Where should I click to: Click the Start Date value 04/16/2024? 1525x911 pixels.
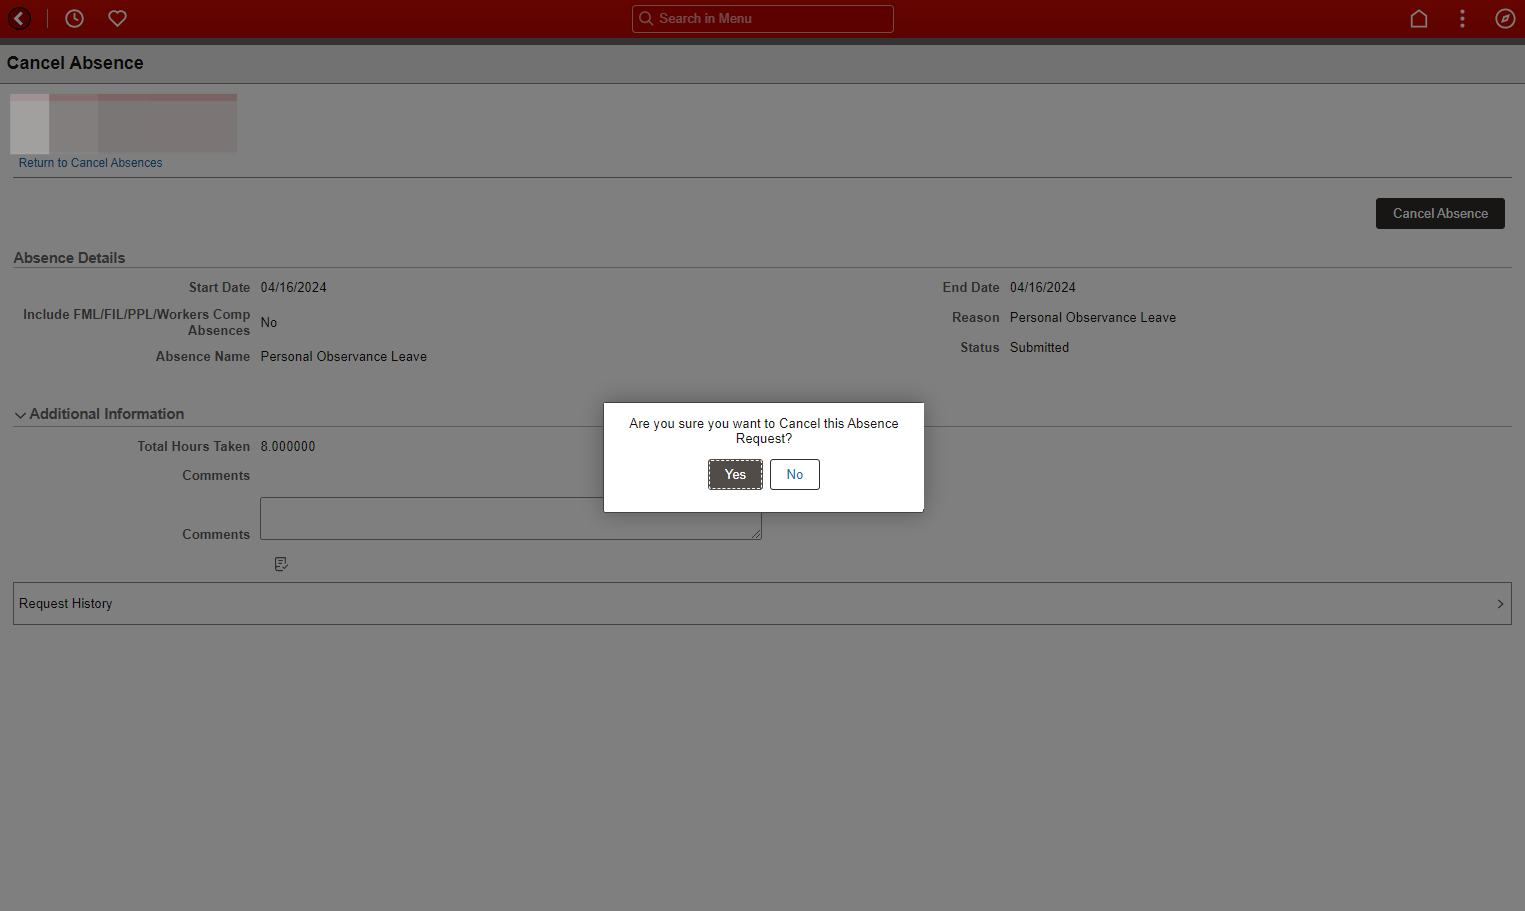coord(294,287)
